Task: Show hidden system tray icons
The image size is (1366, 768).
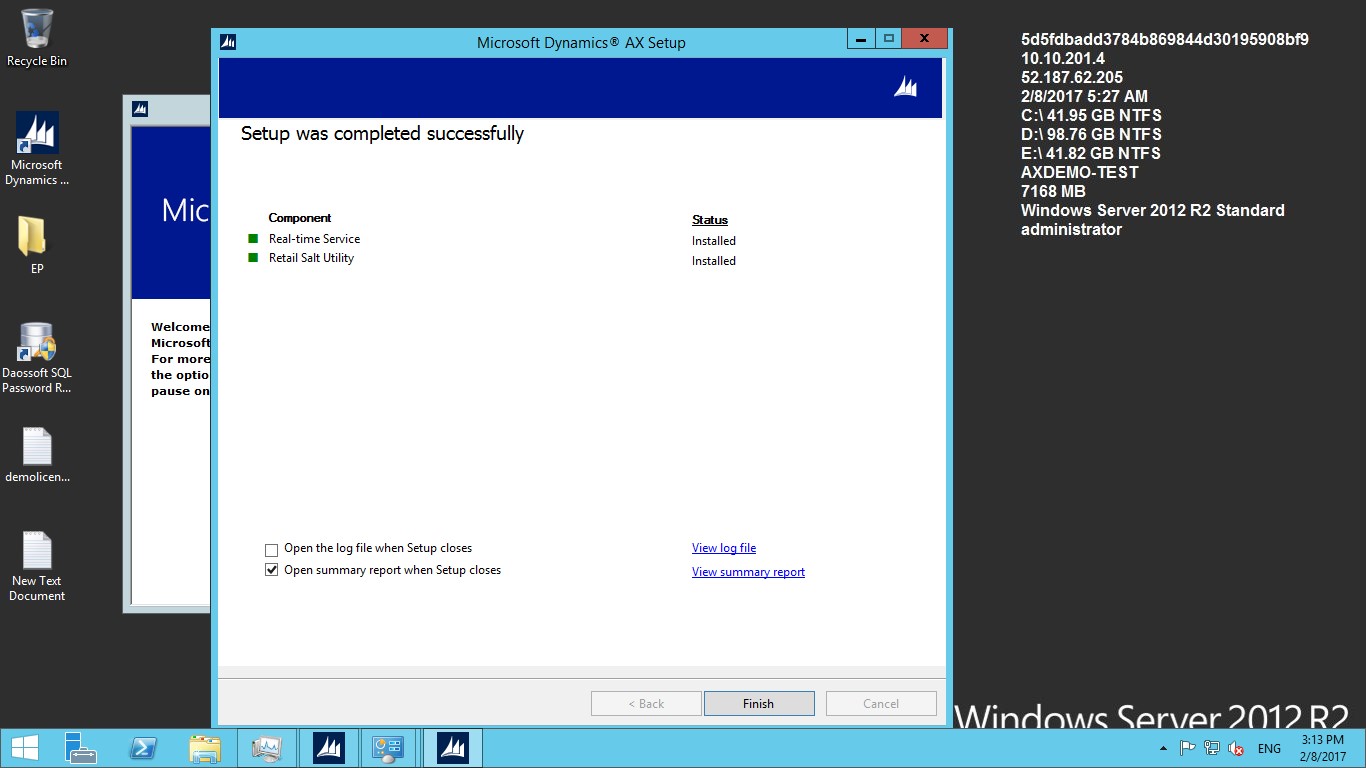Action: click(x=1162, y=749)
